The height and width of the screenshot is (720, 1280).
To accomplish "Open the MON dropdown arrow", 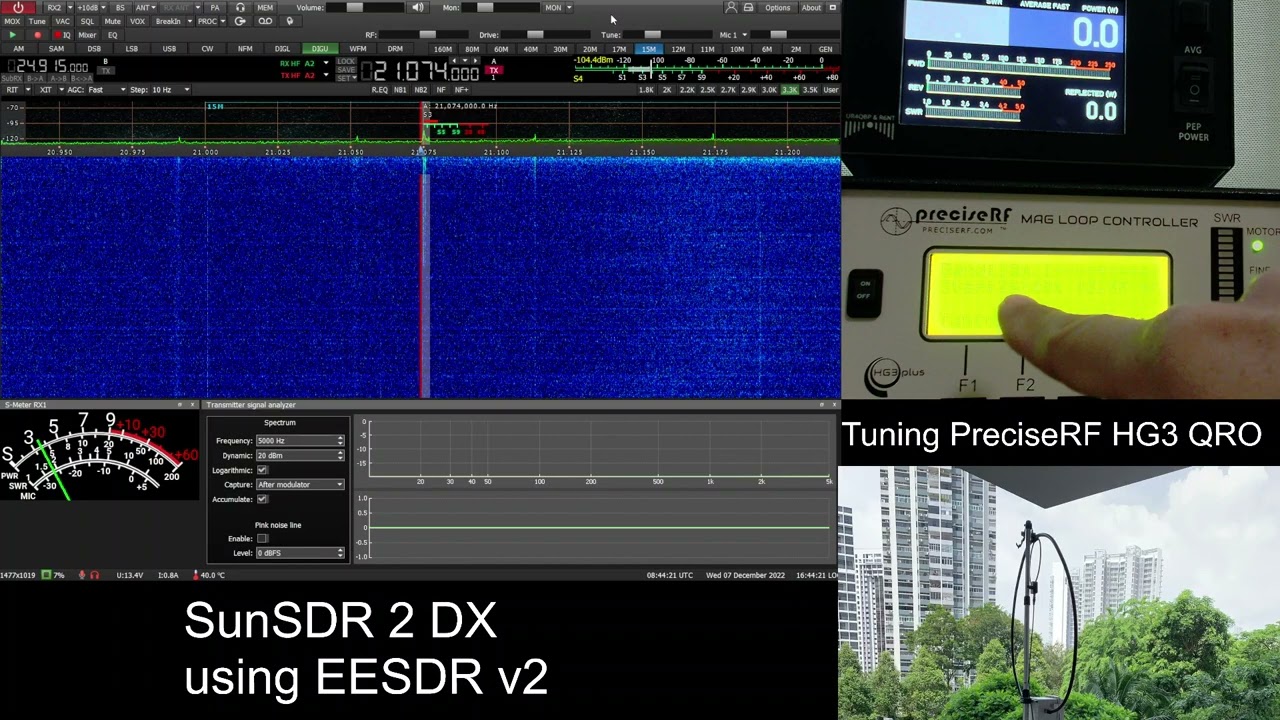I will [569, 8].
